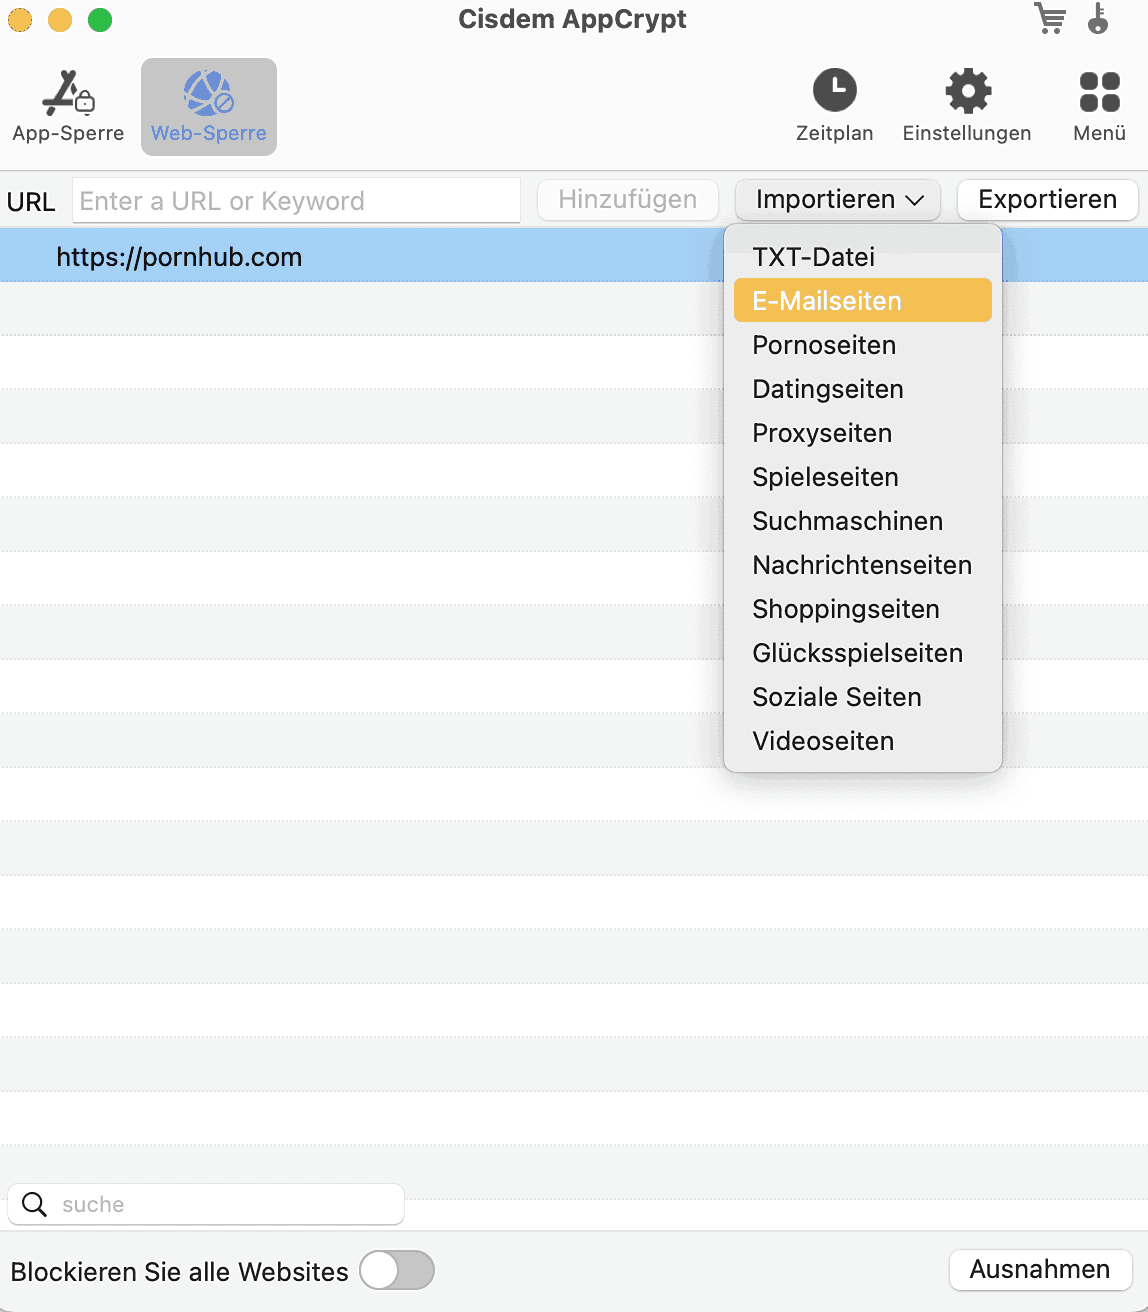Select Suchmaschinen from import list
This screenshot has width=1148, height=1312.
pos(863,521)
